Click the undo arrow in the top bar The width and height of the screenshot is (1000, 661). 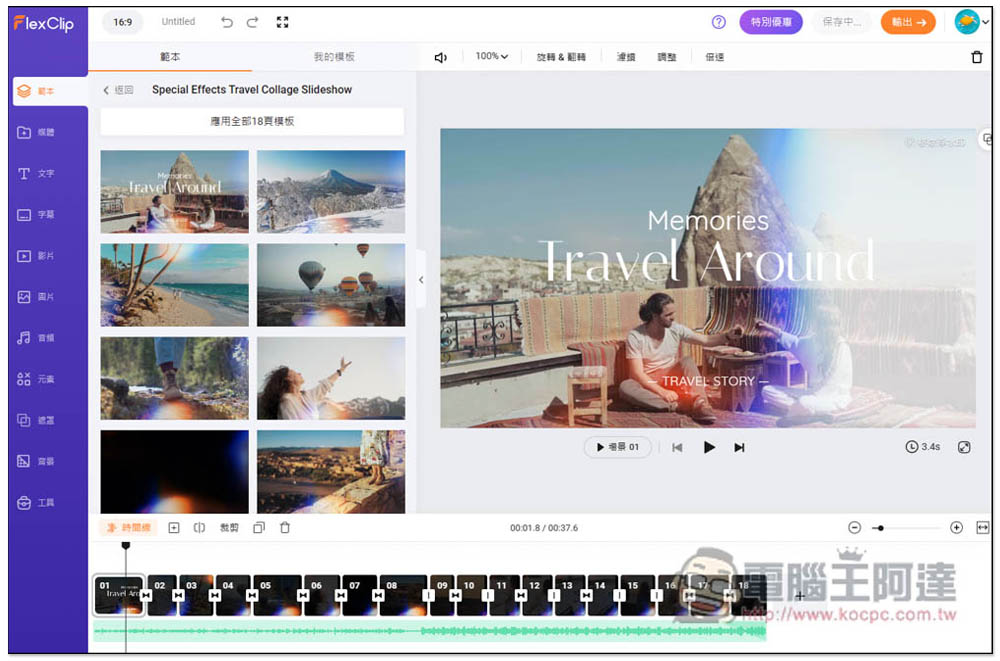click(x=227, y=22)
